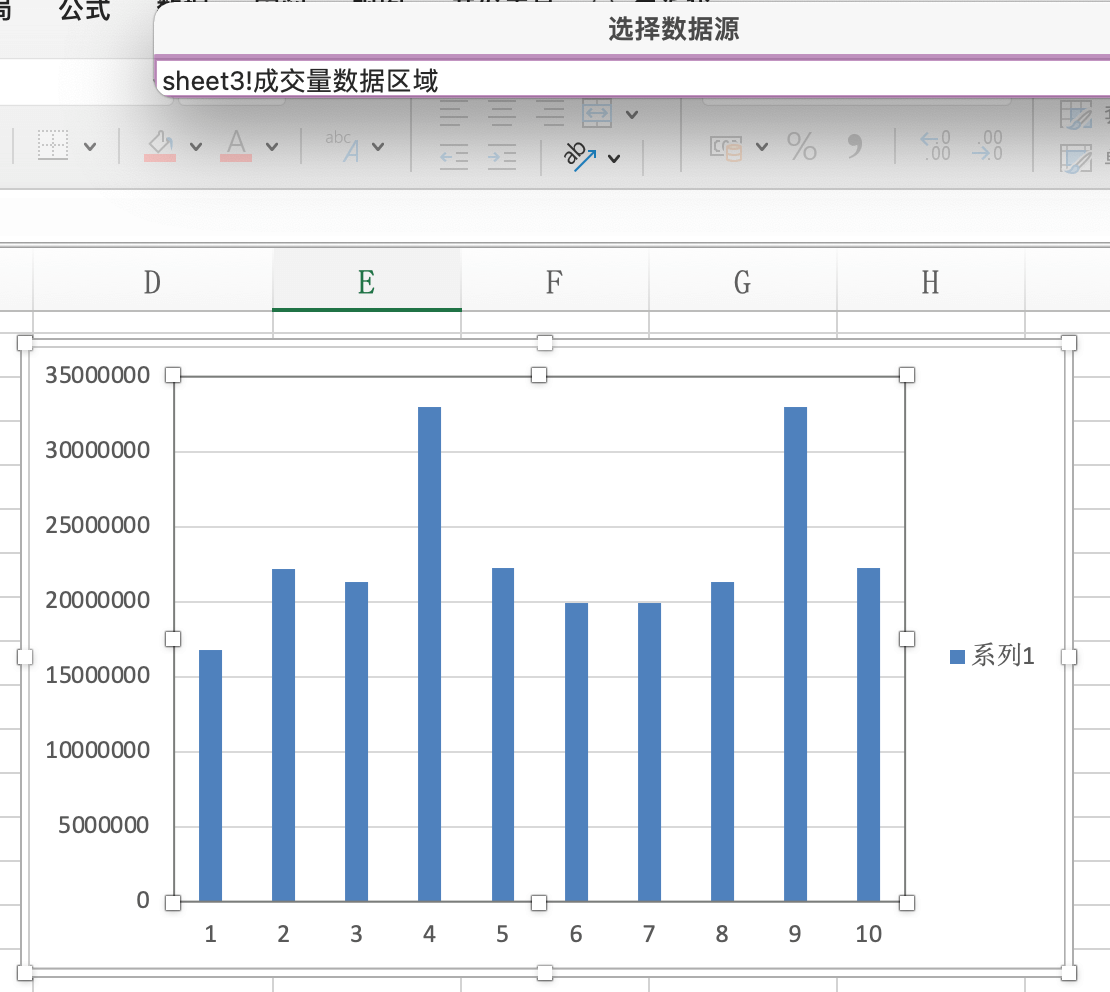Image resolution: width=1110 pixels, height=992 pixels.
Task: Click the bar for category 9
Action: coord(796,654)
